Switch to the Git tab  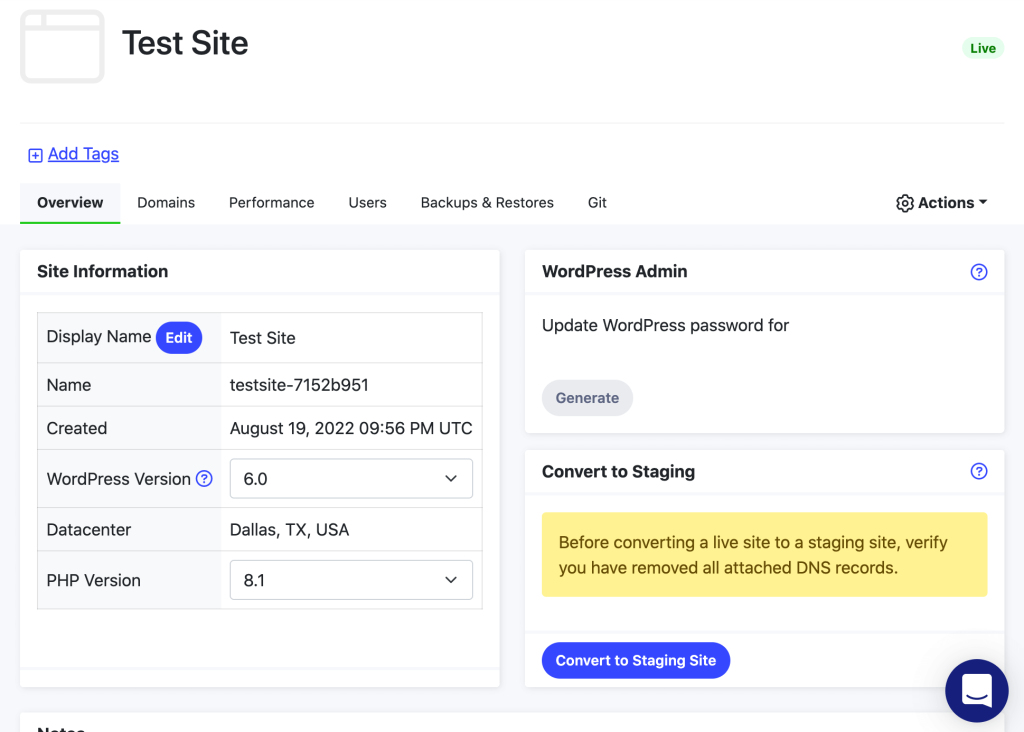(x=597, y=203)
